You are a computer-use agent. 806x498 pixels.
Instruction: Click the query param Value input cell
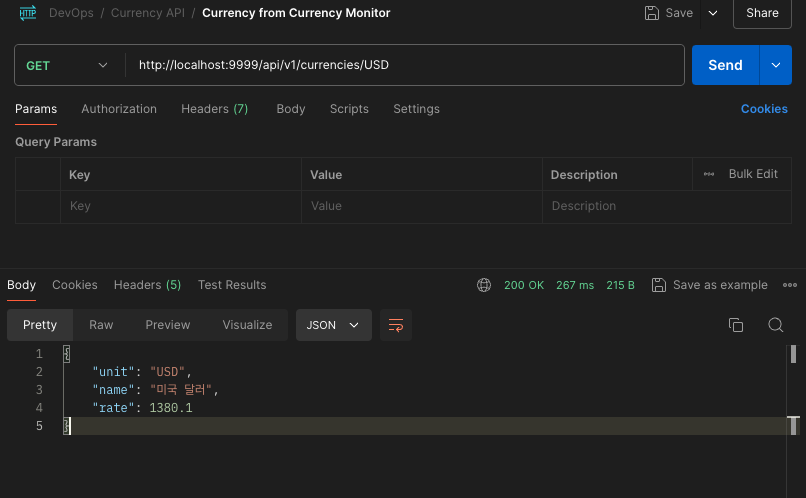tap(422, 206)
